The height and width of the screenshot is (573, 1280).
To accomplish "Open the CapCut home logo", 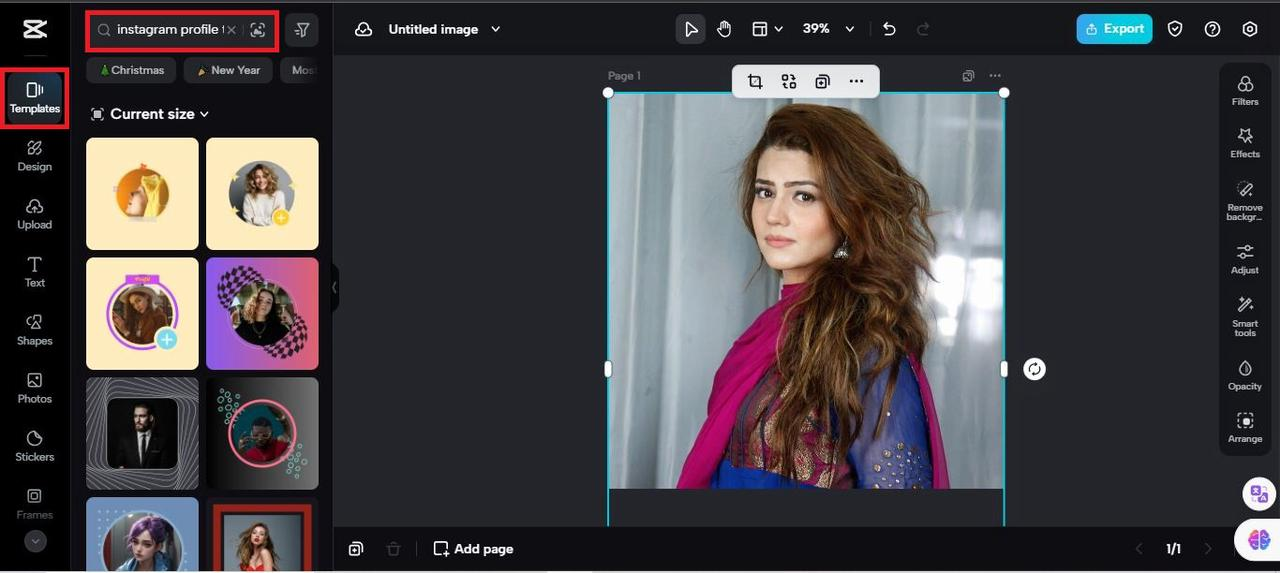I will point(34,29).
